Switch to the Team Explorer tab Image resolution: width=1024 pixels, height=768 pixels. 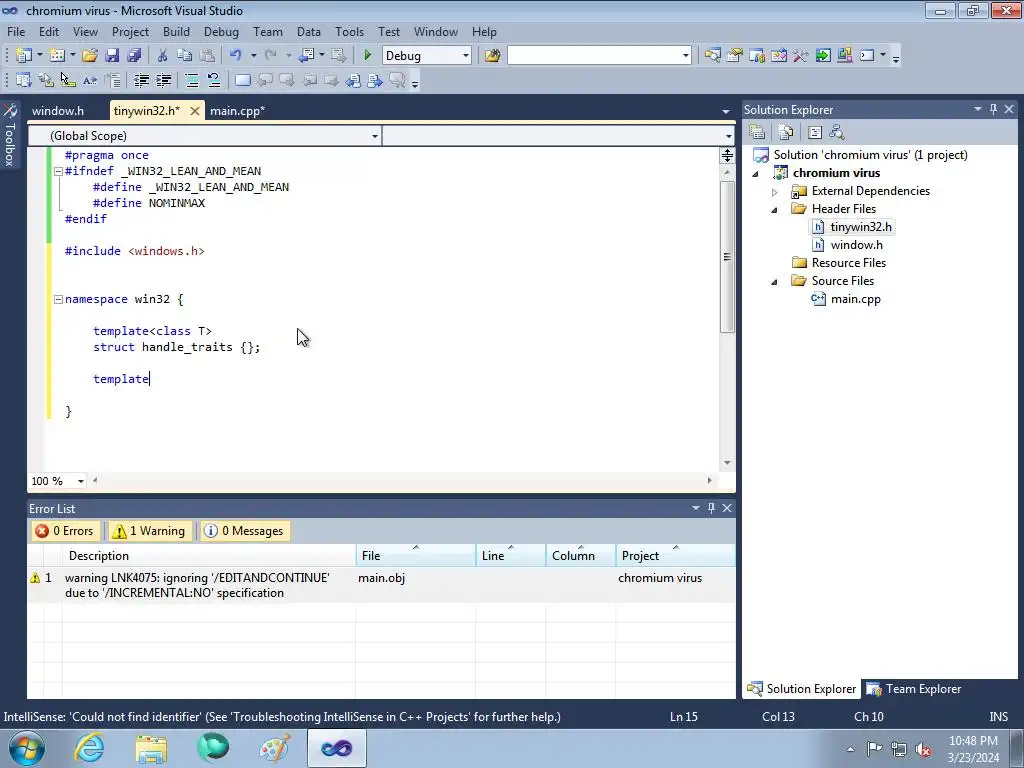(x=914, y=689)
